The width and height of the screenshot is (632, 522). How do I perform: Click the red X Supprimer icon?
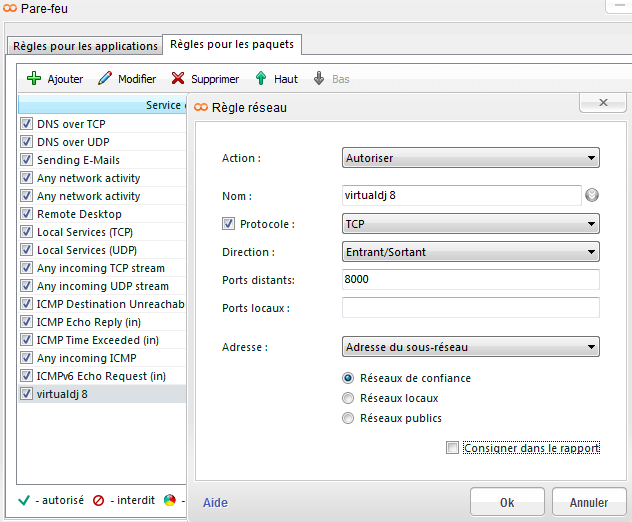click(x=178, y=78)
